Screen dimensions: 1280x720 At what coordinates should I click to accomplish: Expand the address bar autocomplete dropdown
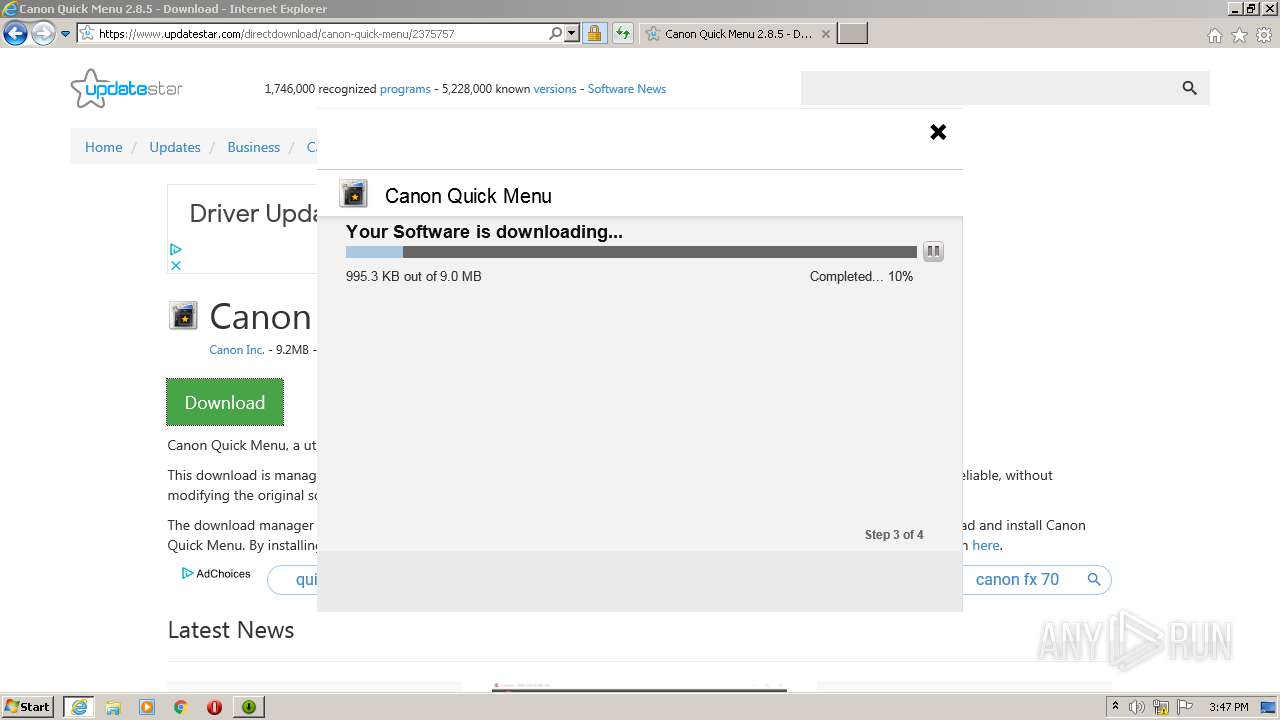coord(572,33)
